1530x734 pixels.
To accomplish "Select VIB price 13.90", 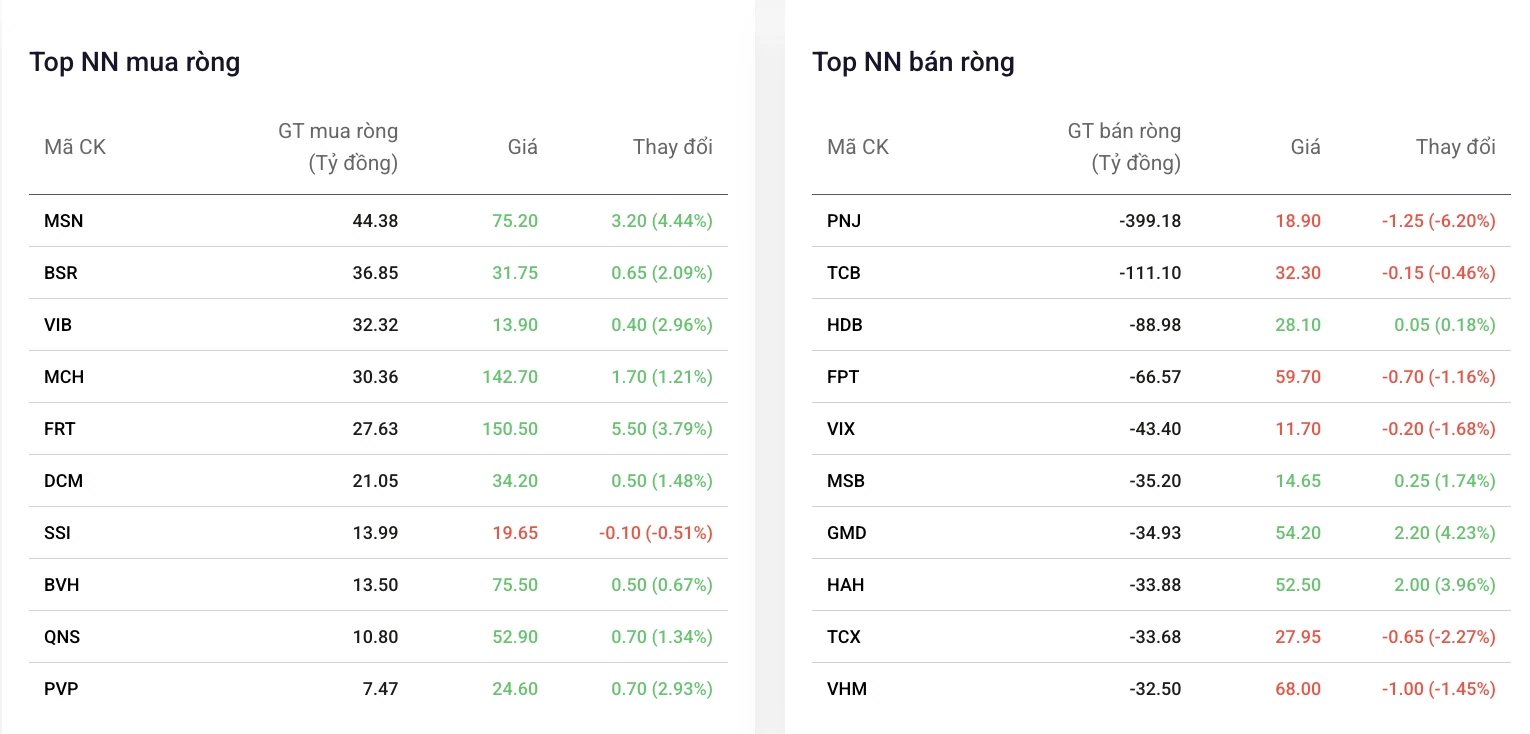I will [515, 325].
